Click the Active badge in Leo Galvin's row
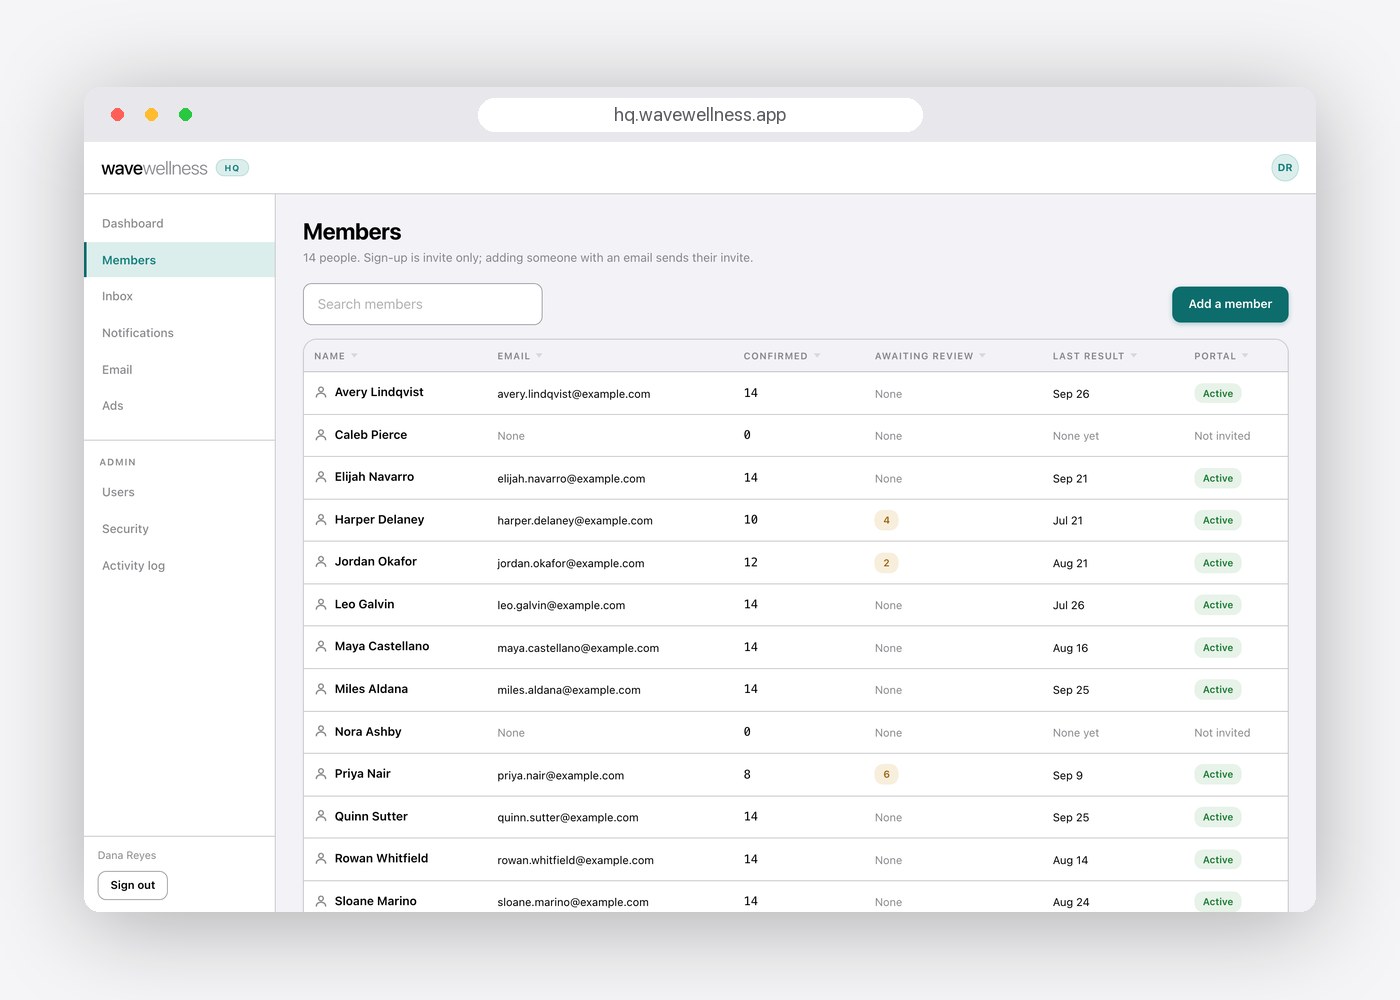1400x1000 pixels. pyautogui.click(x=1218, y=605)
